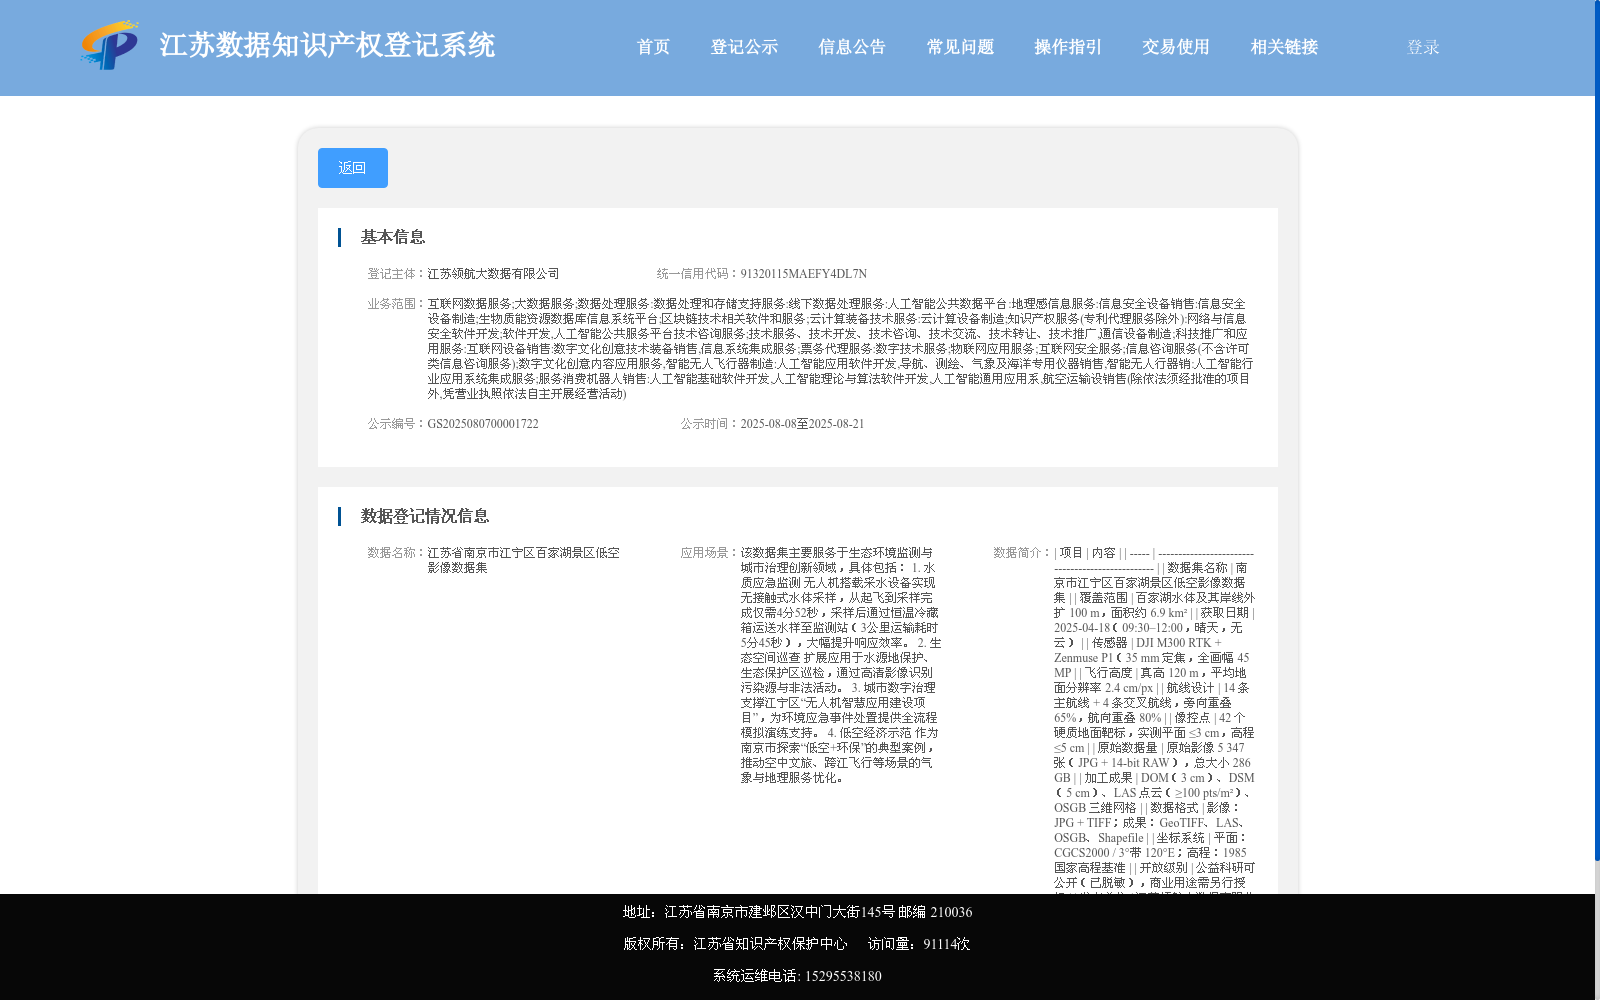Click the 登录 link
The height and width of the screenshot is (1000, 1600).
pyautogui.click(x=1423, y=47)
